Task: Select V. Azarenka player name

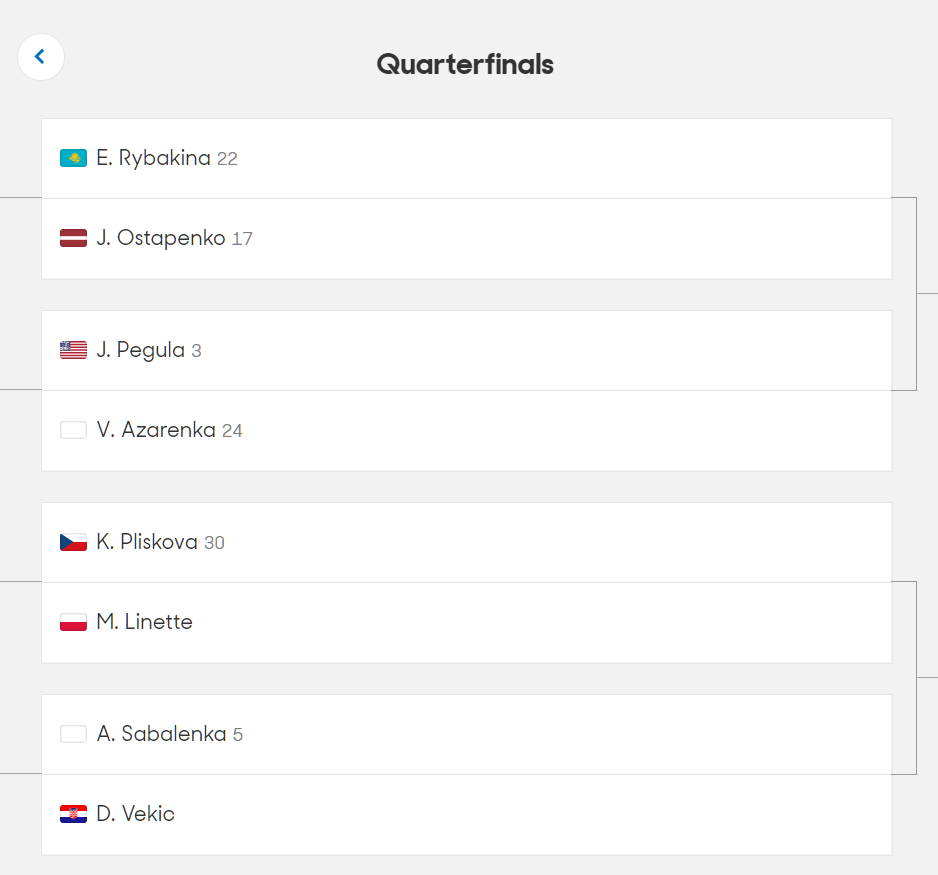Action: click(x=156, y=430)
